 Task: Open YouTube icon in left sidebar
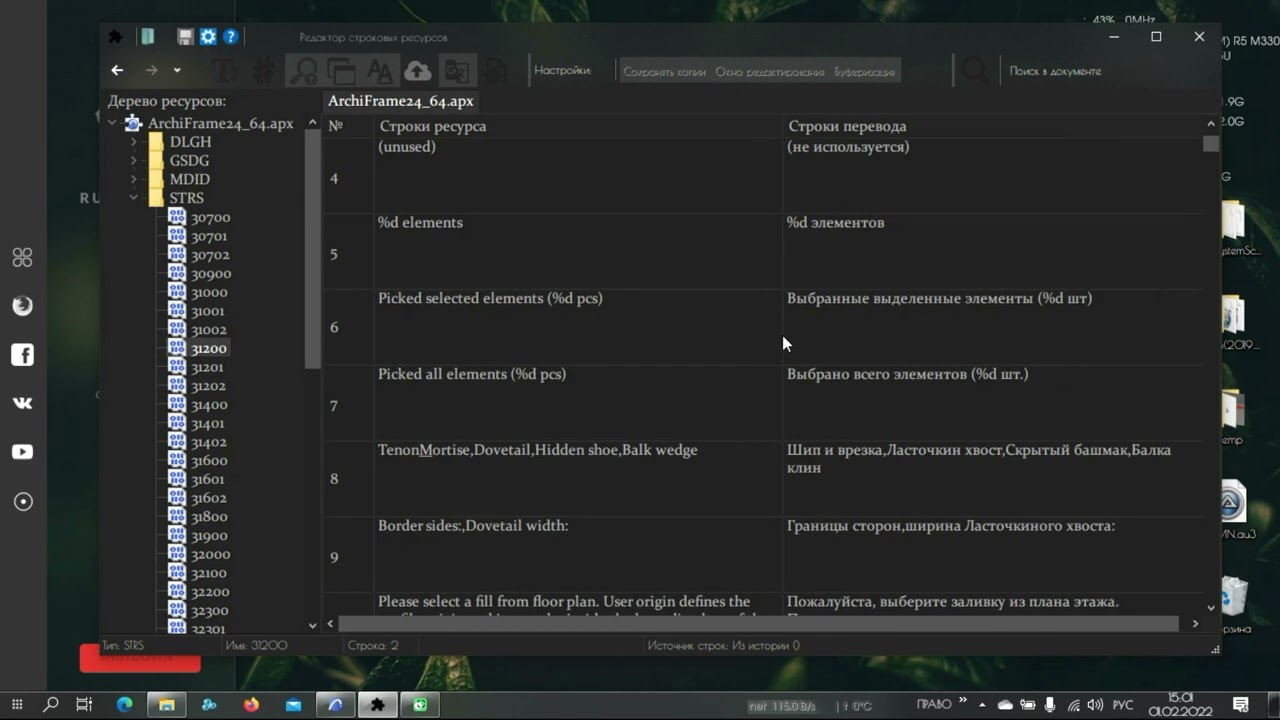pyautogui.click(x=22, y=452)
